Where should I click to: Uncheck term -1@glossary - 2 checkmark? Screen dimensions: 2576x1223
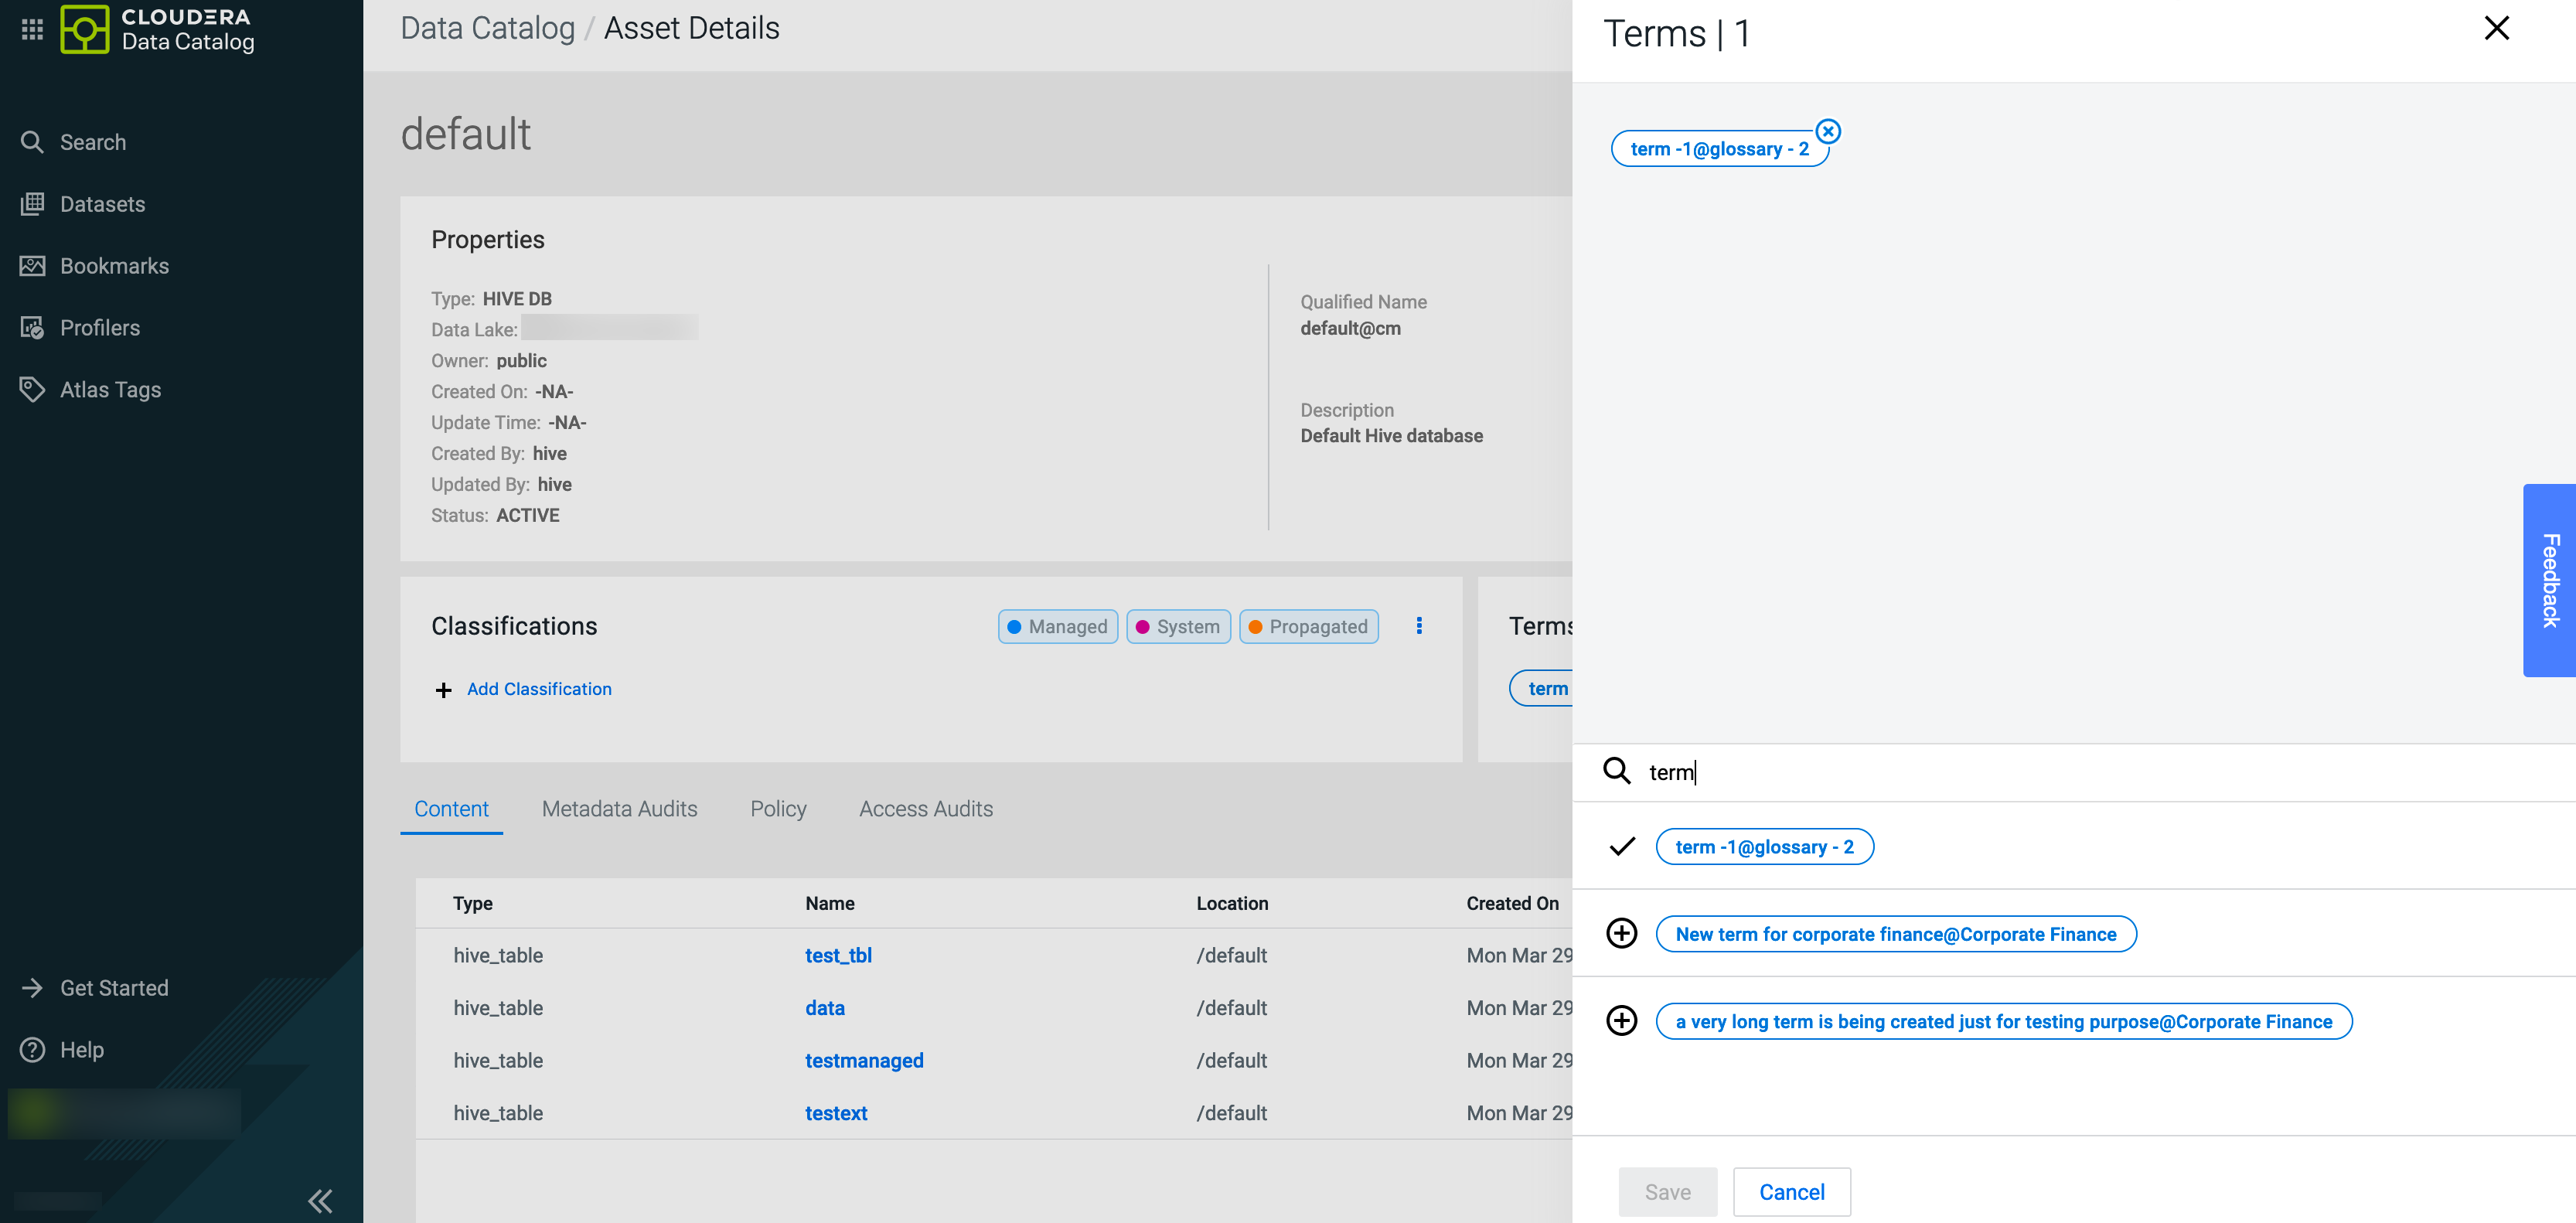(1622, 847)
